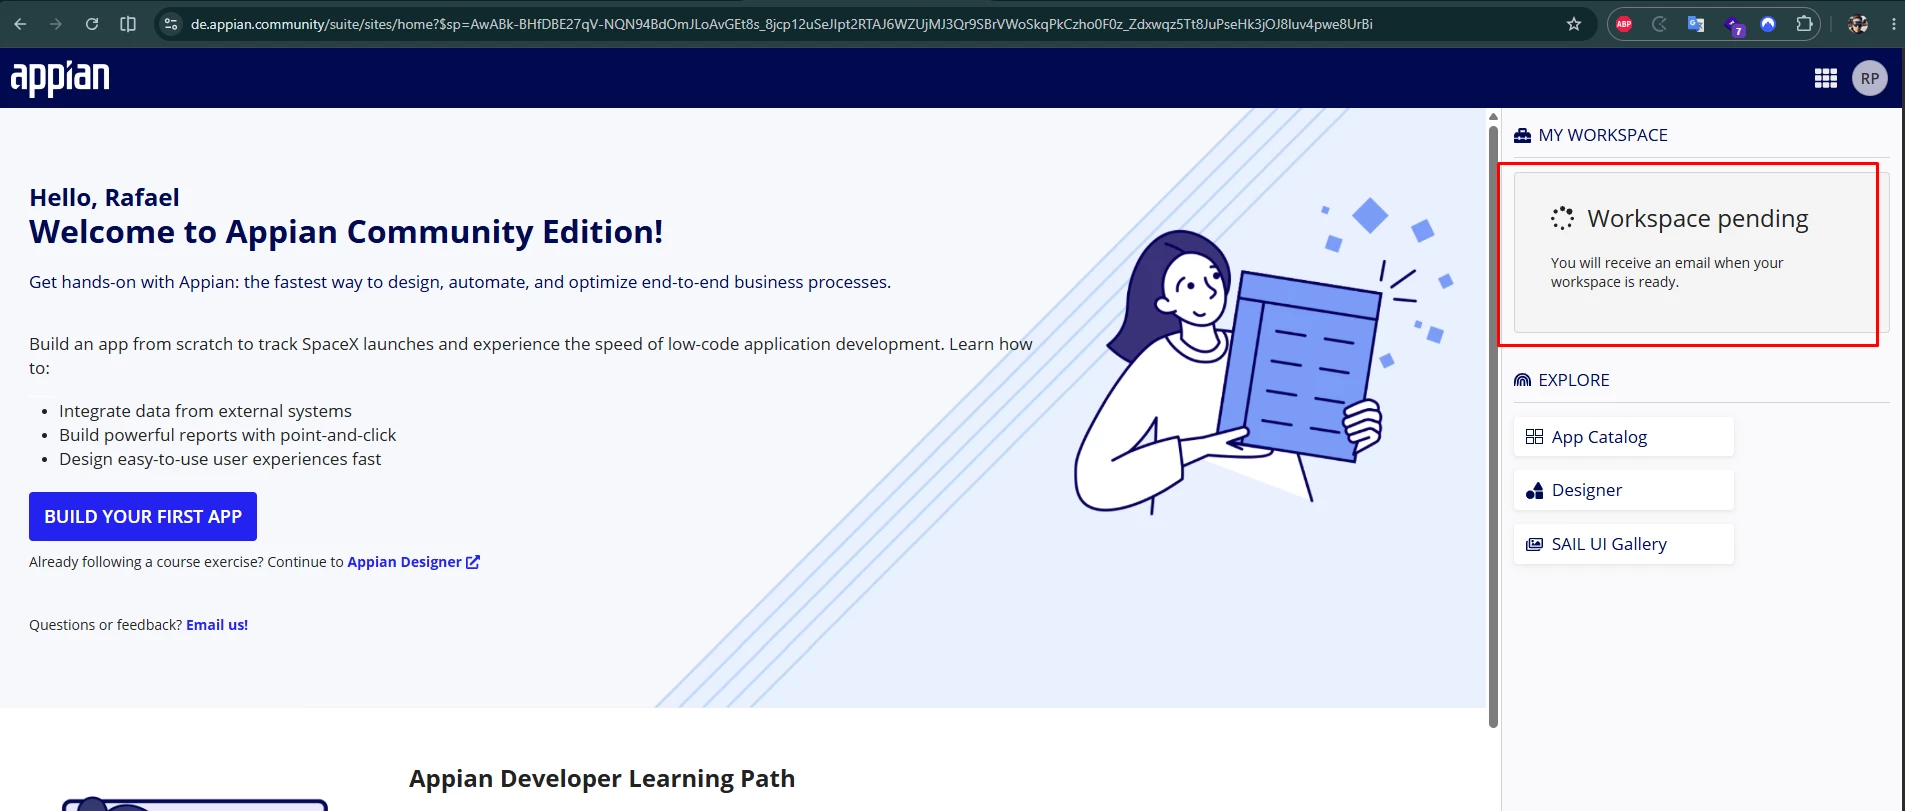Open the blue mountain VPN extension

[x=1768, y=24]
